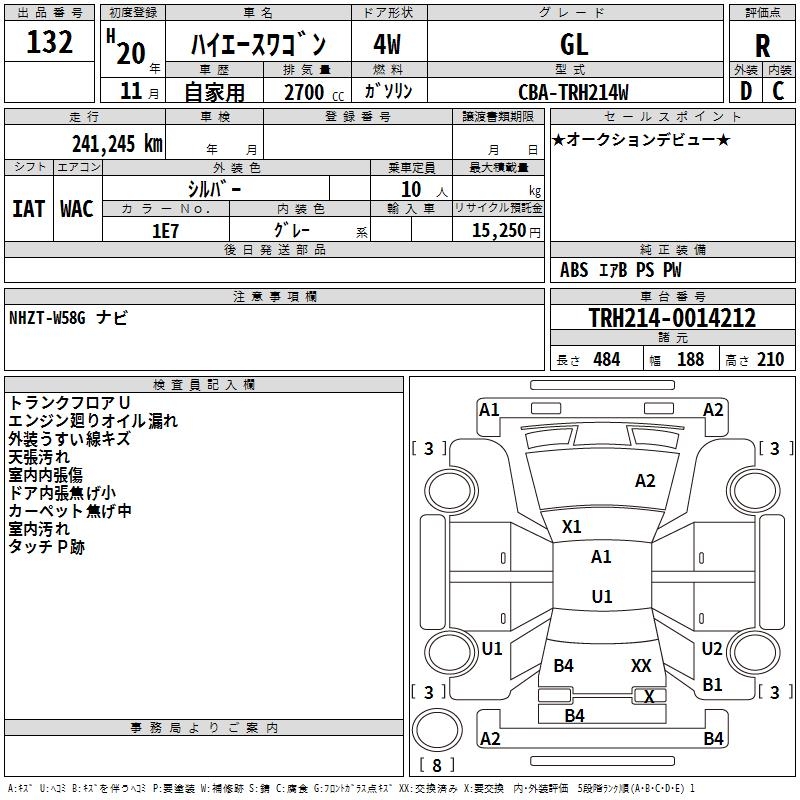Click the registration month 11
Screen dimensions: 800x800
[x=131, y=91]
